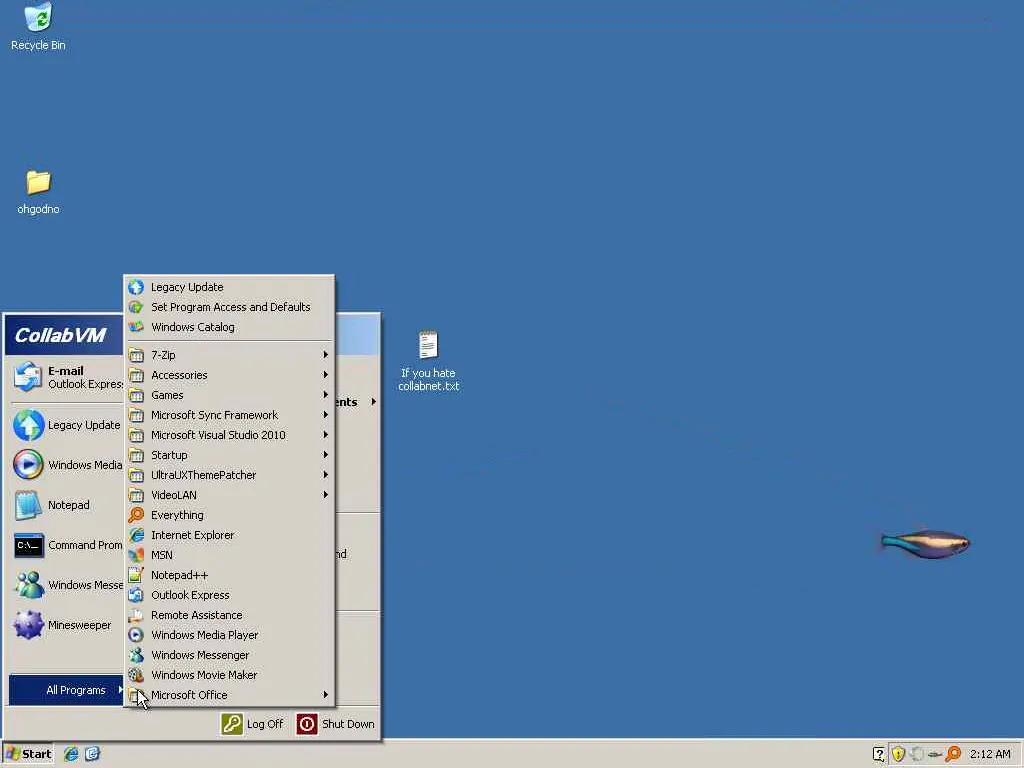
Task: Expand the VideoLAN submenu arrow
Action: click(x=325, y=495)
